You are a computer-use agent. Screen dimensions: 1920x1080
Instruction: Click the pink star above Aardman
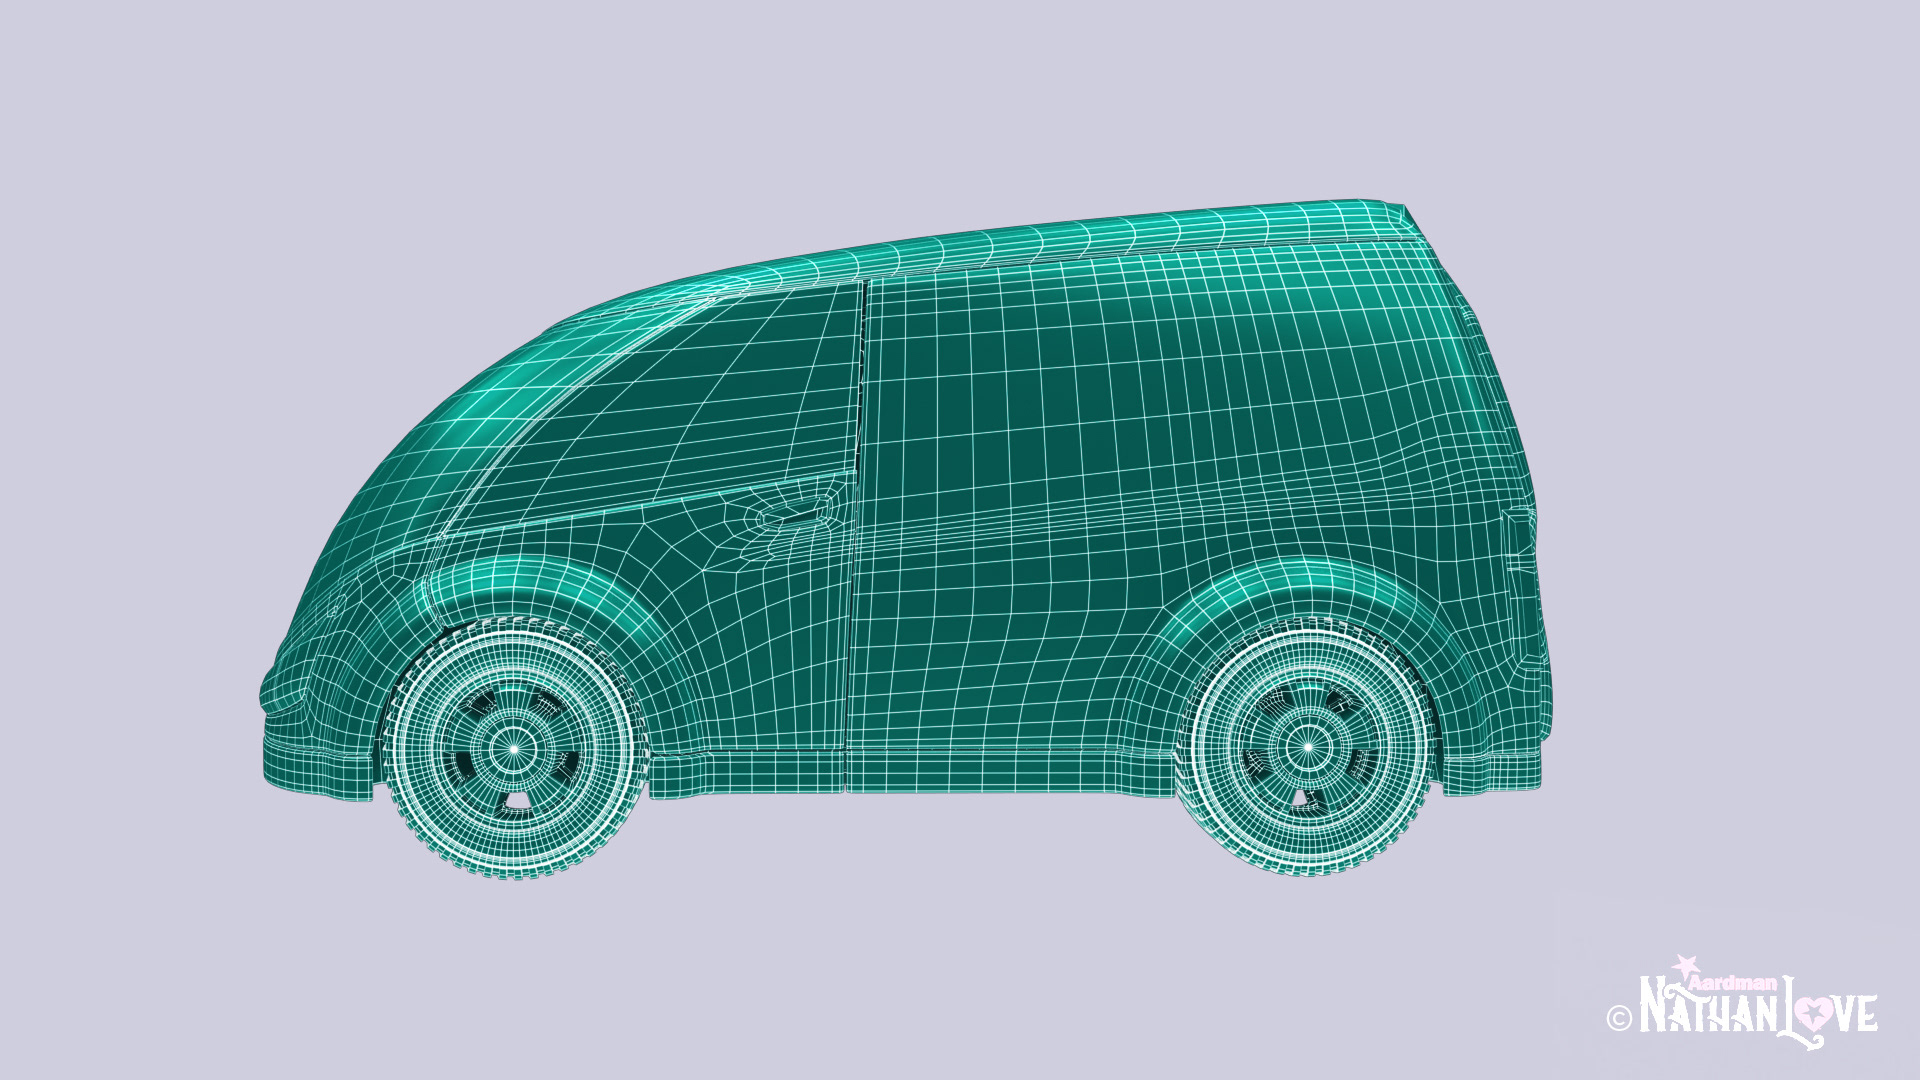click(x=1686, y=966)
